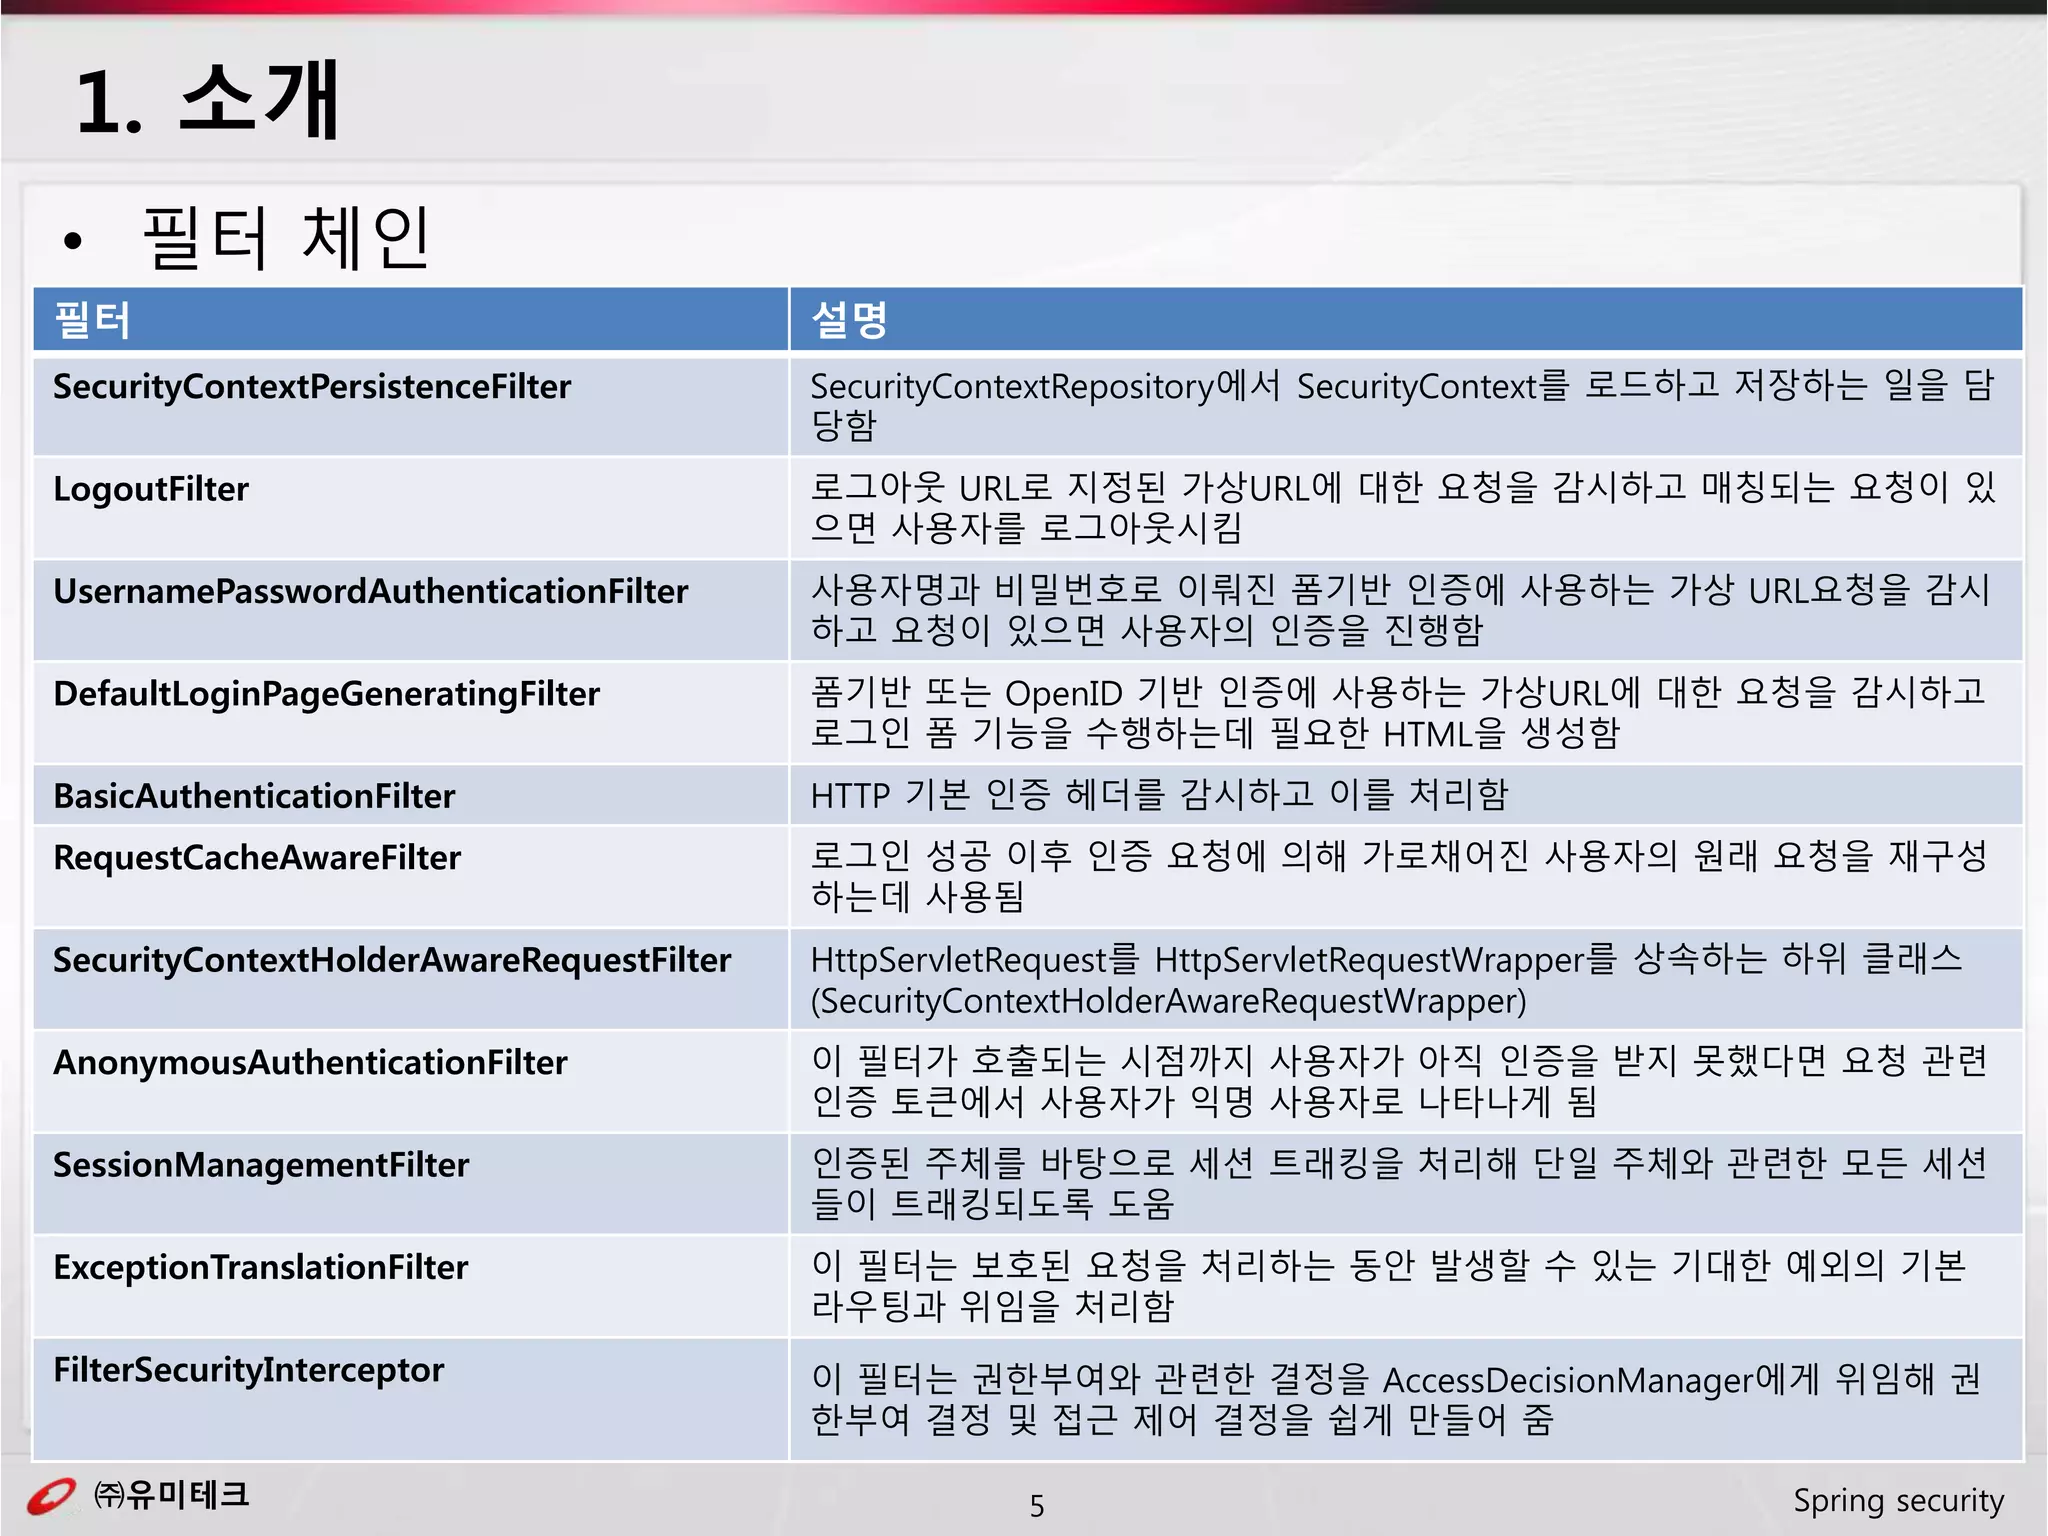Viewport: 2048px width, 1536px height.
Task: Click the red Umitech logo icon
Action: click(50, 1497)
